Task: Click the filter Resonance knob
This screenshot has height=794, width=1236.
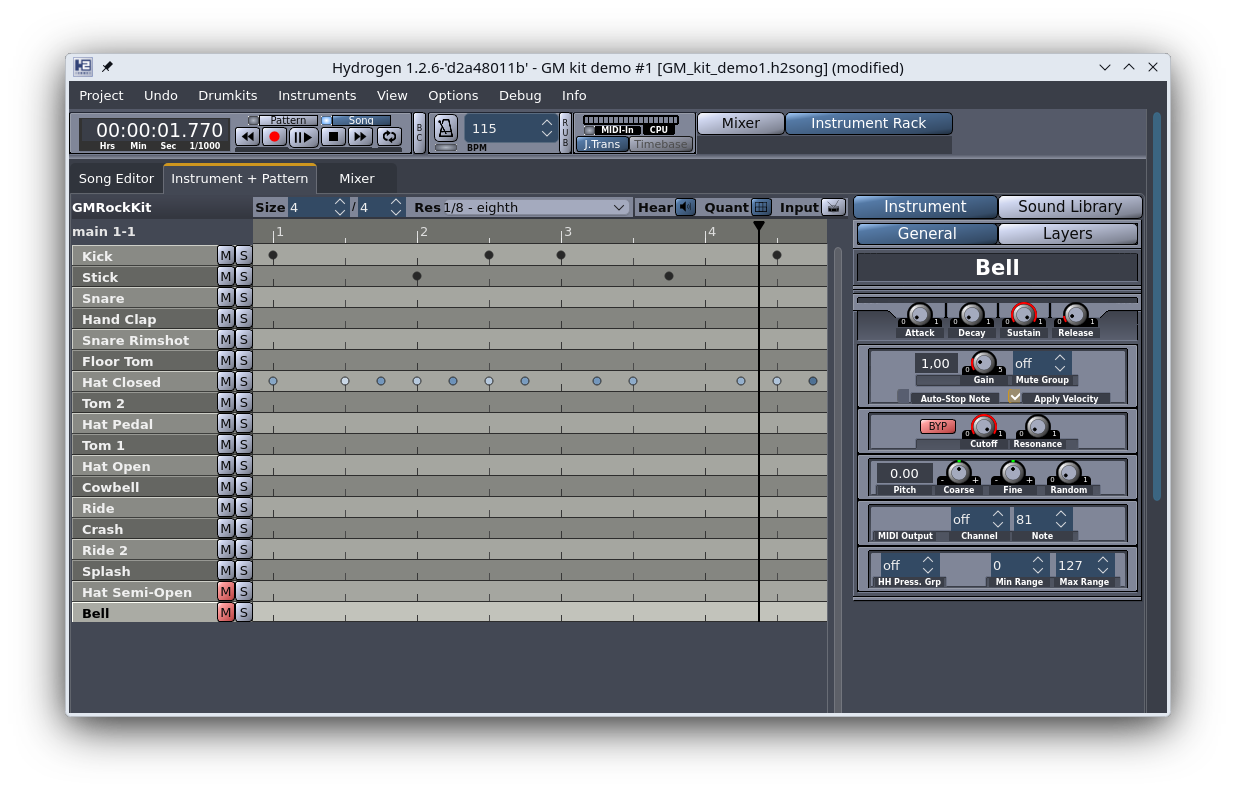Action: coord(1038,426)
